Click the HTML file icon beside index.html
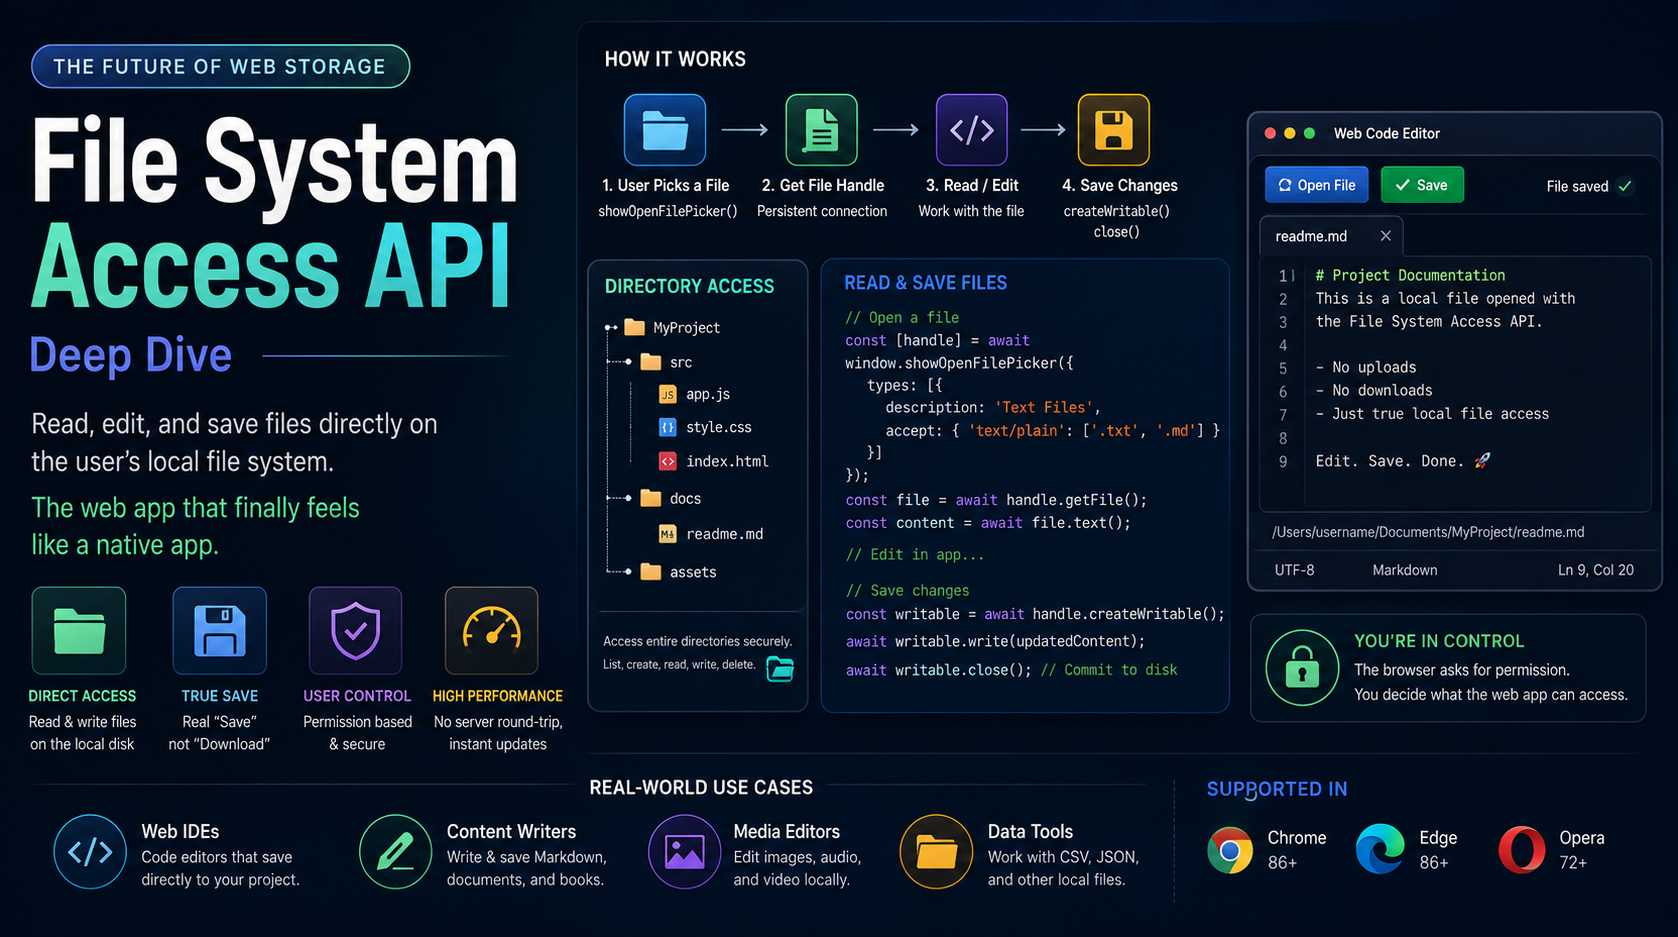This screenshot has width=1678, height=937. tap(667, 461)
